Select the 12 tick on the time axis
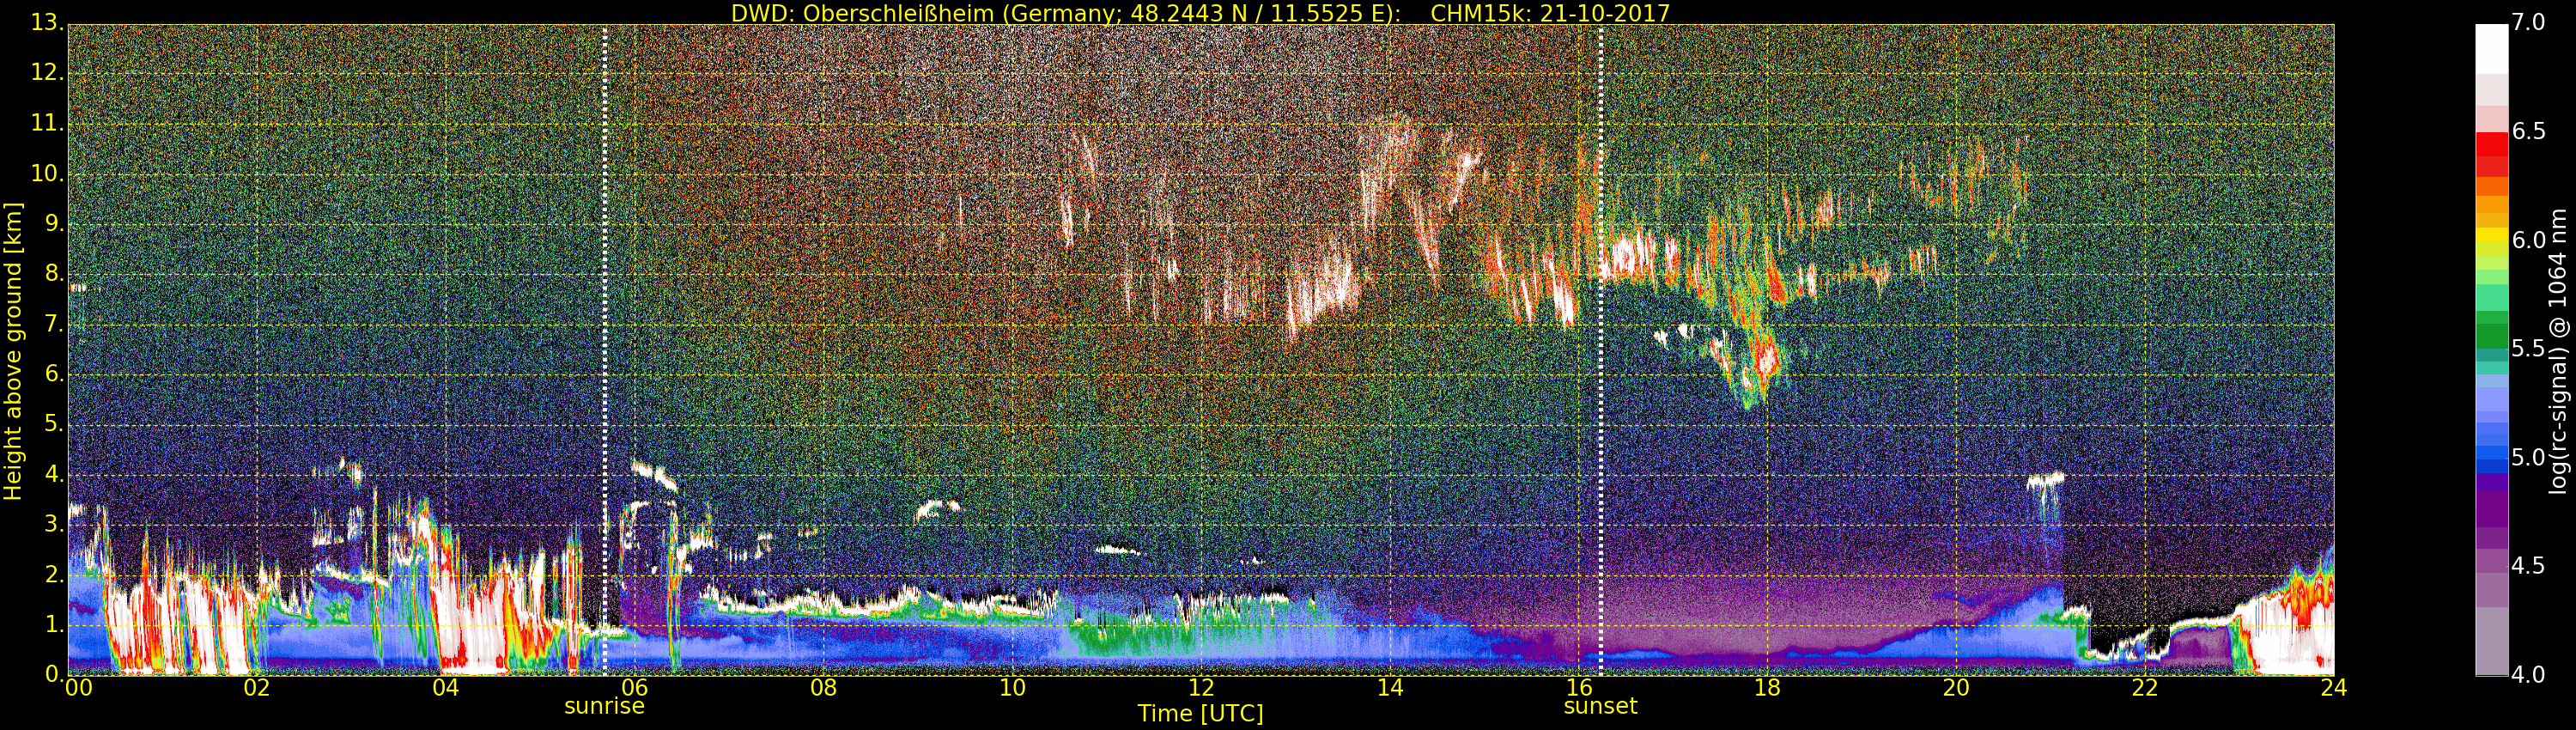The width and height of the screenshot is (2576, 730). click(1201, 688)
